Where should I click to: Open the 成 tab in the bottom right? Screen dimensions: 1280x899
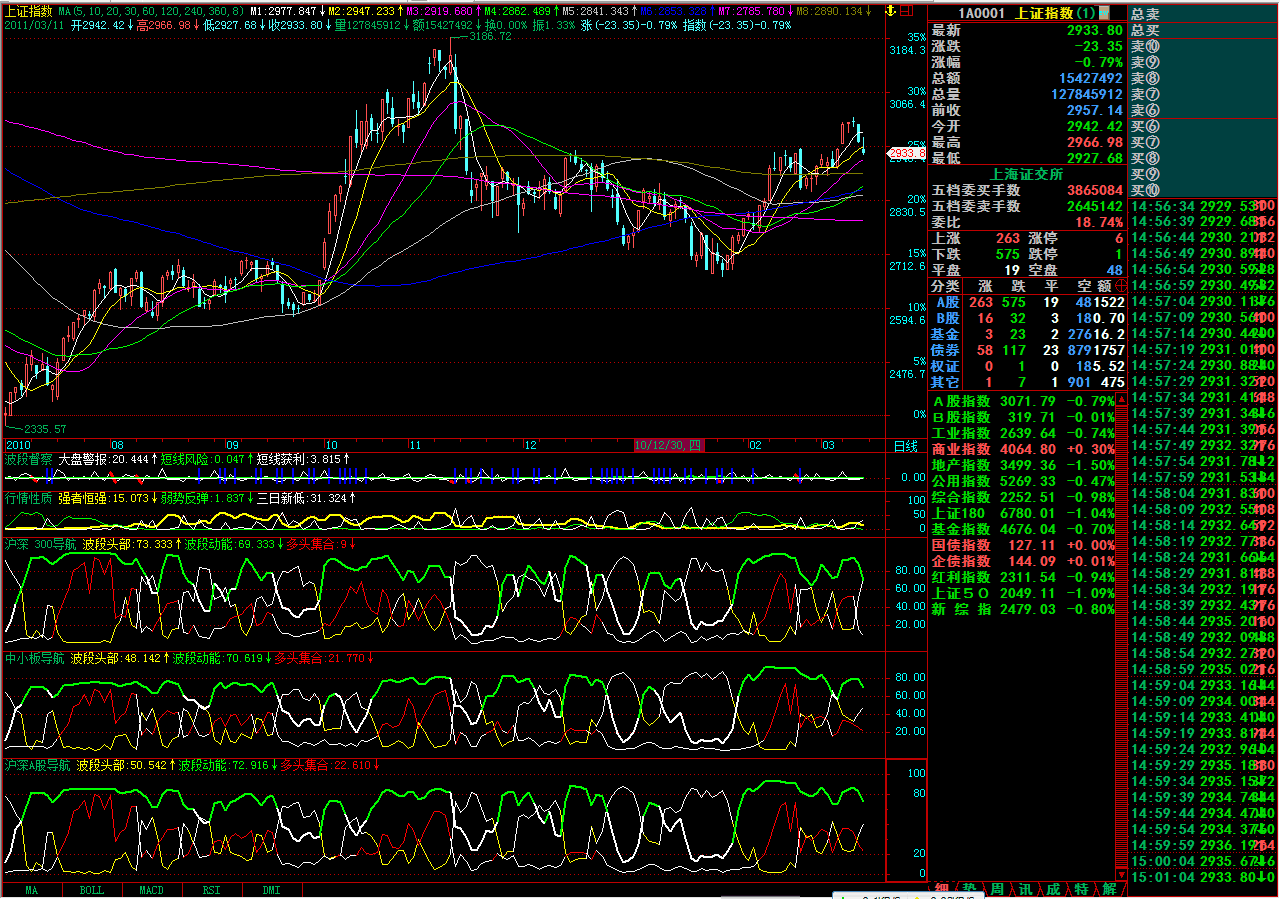[x=1054, y=890]
